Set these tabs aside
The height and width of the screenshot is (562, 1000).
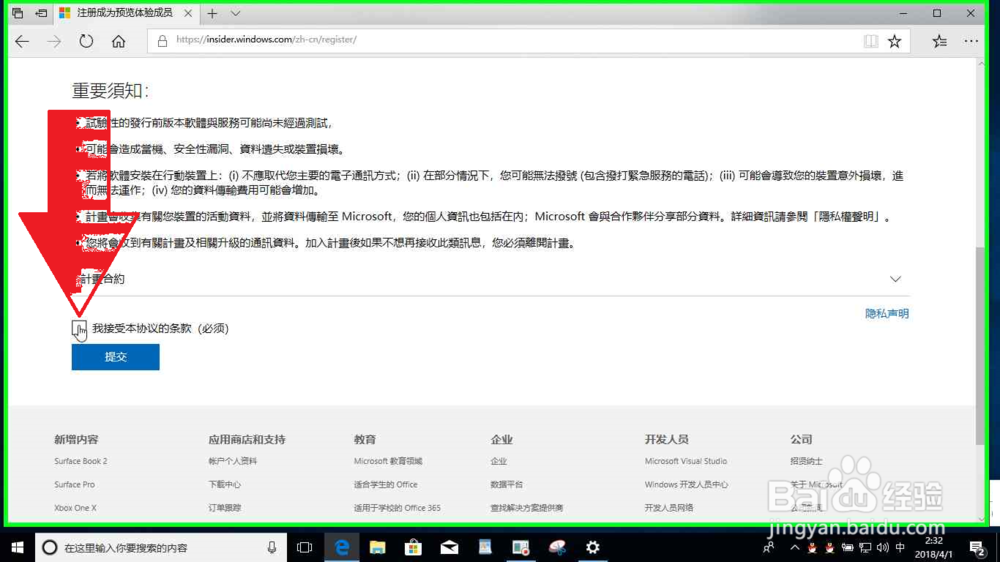pos(41,13)
